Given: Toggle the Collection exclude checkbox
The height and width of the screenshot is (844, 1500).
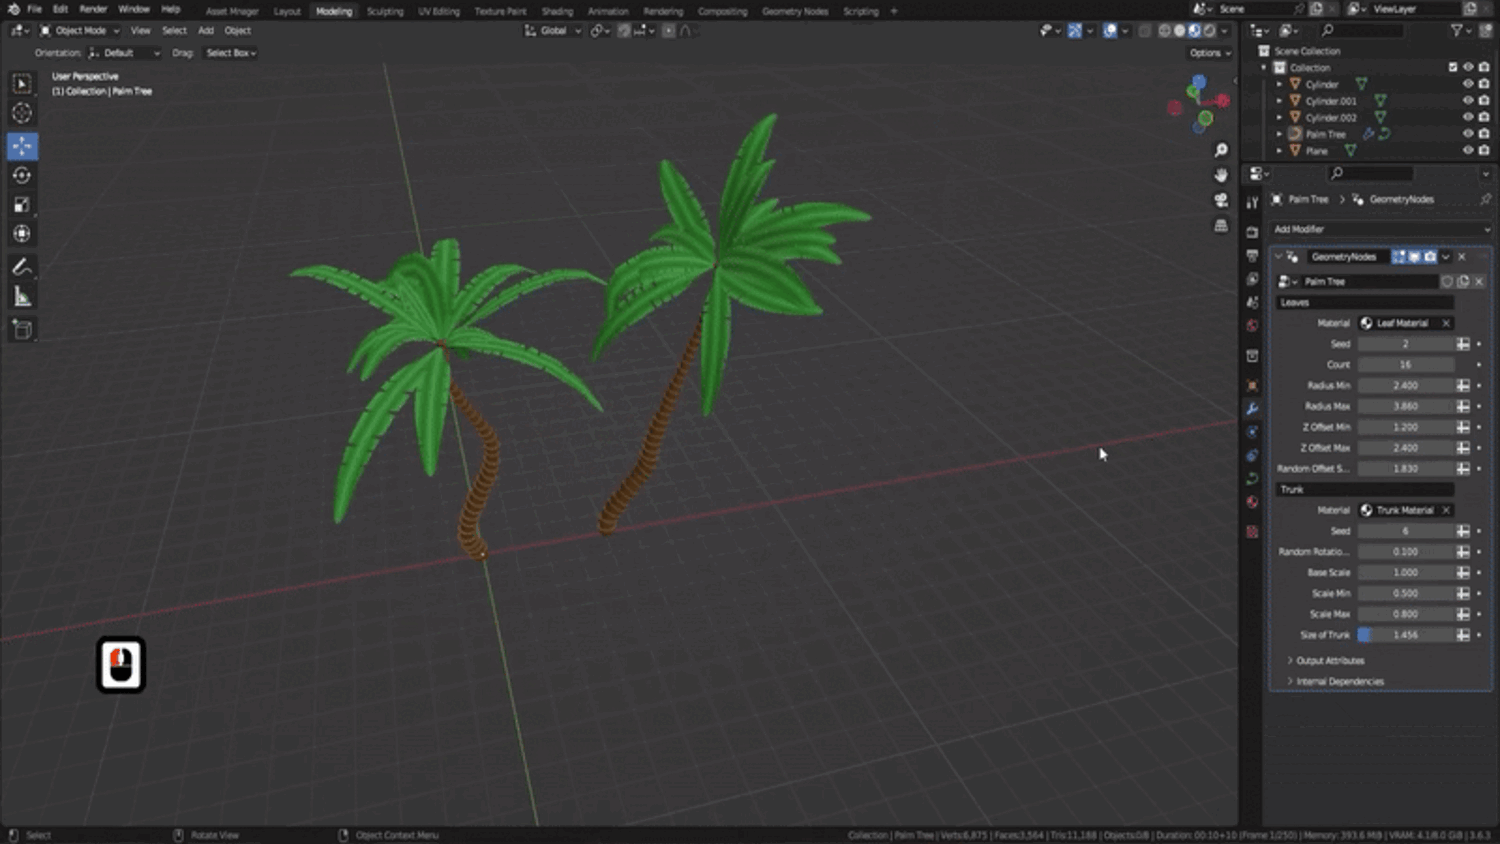Looking at the screenshot, I should pos(1453,68).
